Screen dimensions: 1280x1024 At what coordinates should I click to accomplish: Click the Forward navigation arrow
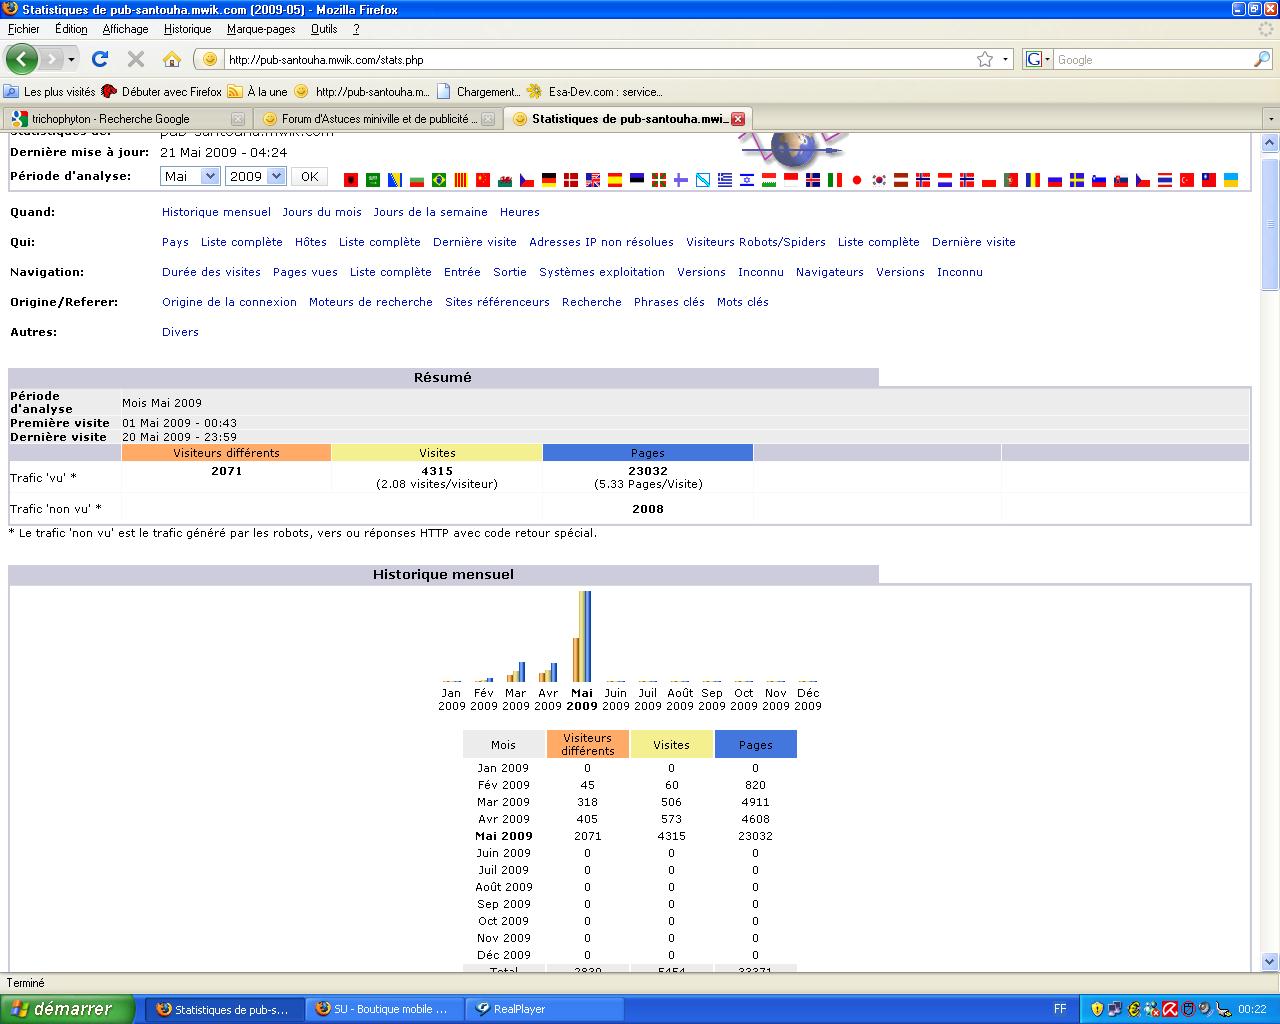51,59
